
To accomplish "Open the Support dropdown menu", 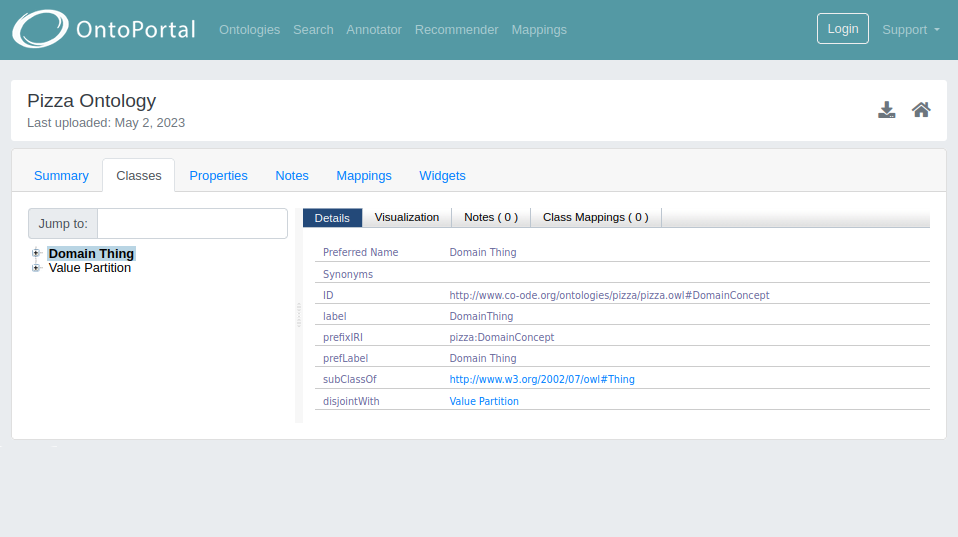I will point(910,29).
